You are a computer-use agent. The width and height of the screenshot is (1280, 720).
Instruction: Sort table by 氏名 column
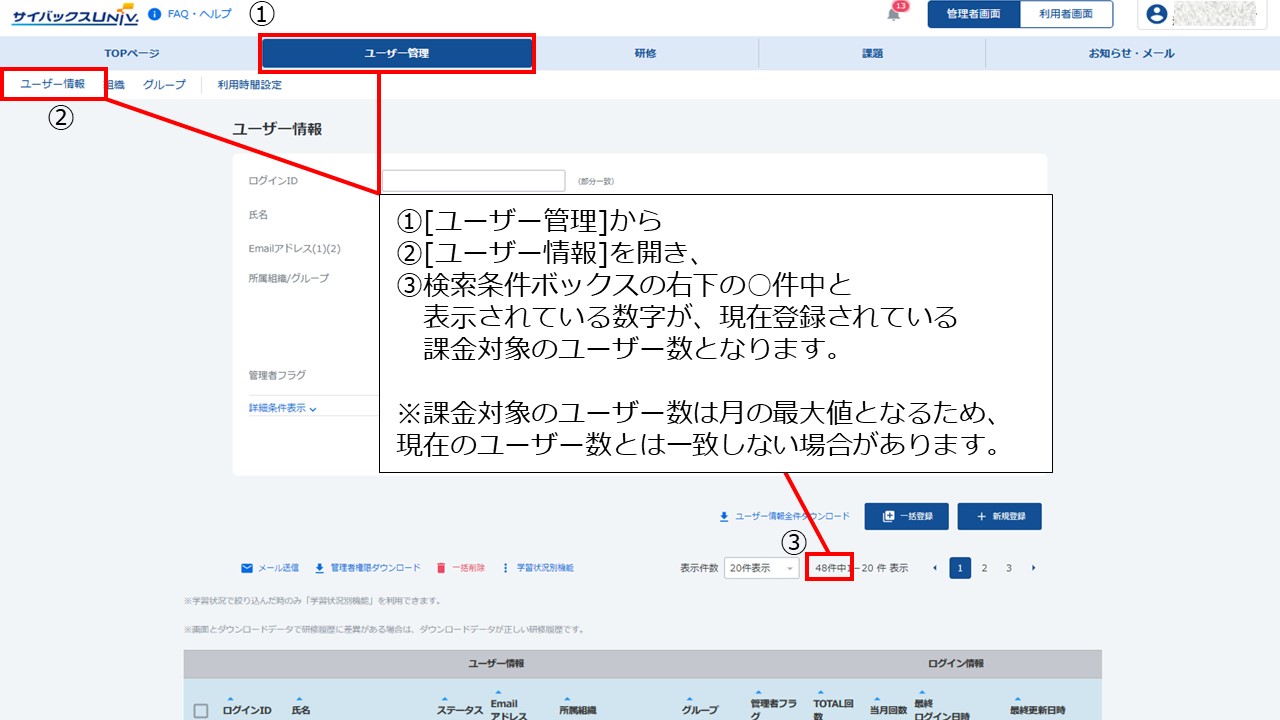[301, 708]
